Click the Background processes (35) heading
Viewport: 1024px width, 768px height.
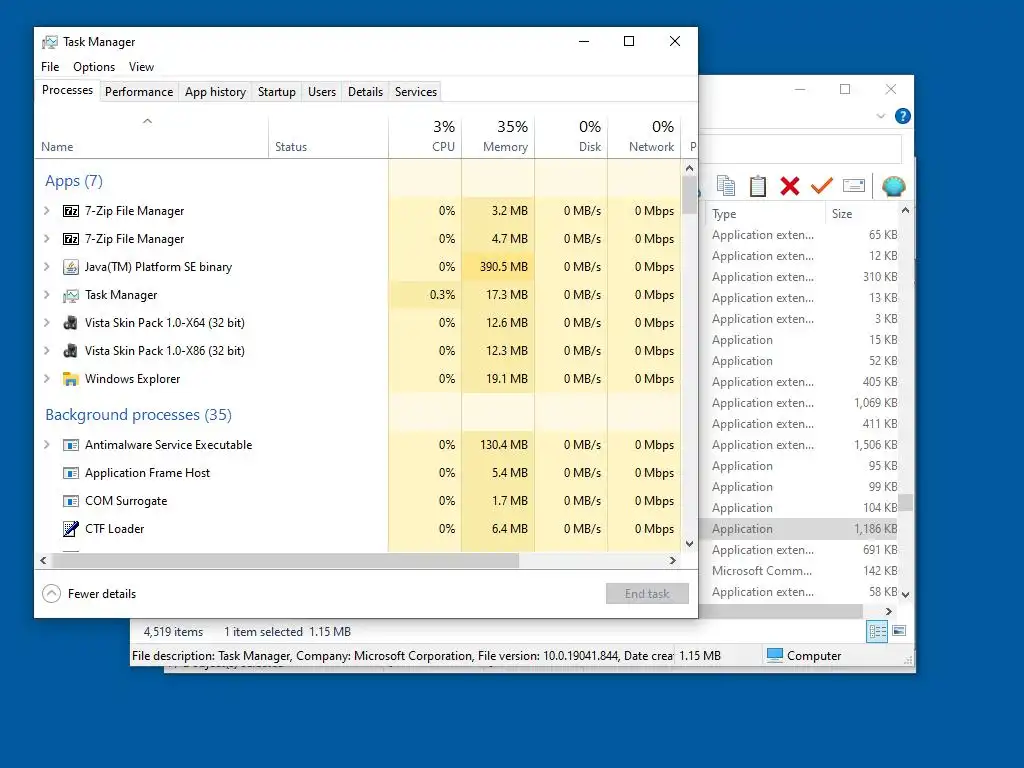pyautogui.click(x=138, y=415)
